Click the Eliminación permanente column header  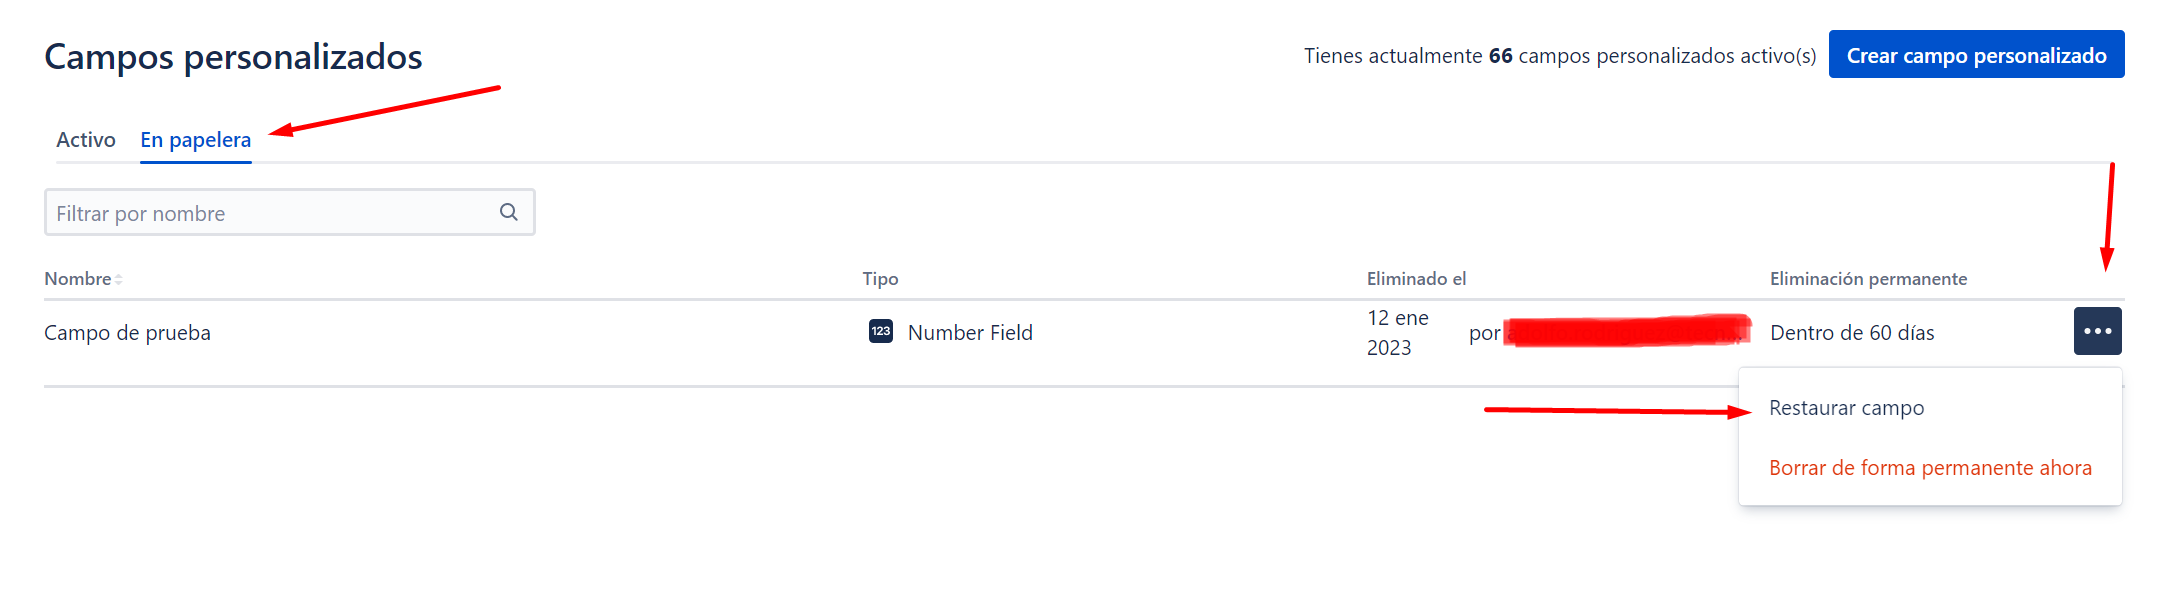tap(1868, 279)
